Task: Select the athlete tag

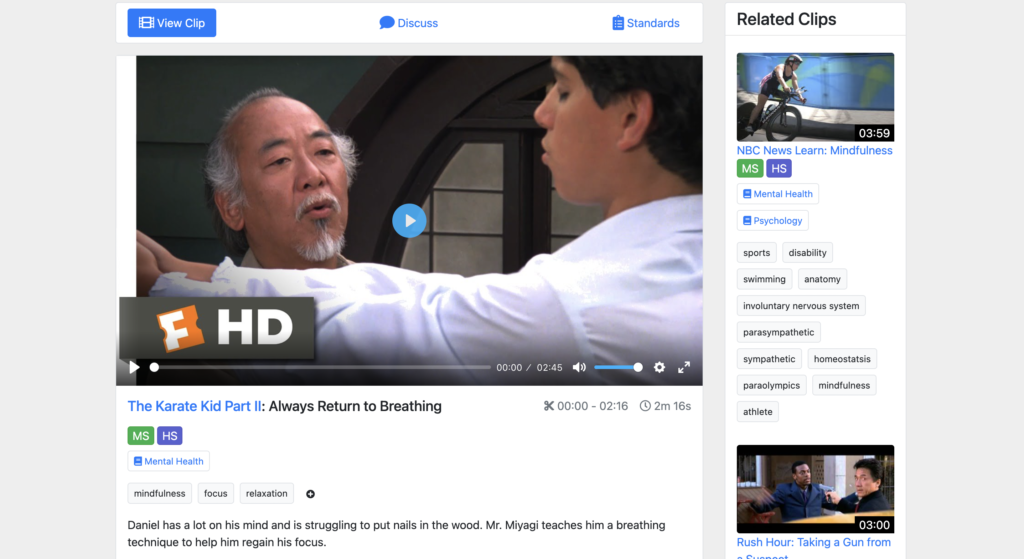Action: 758,412
